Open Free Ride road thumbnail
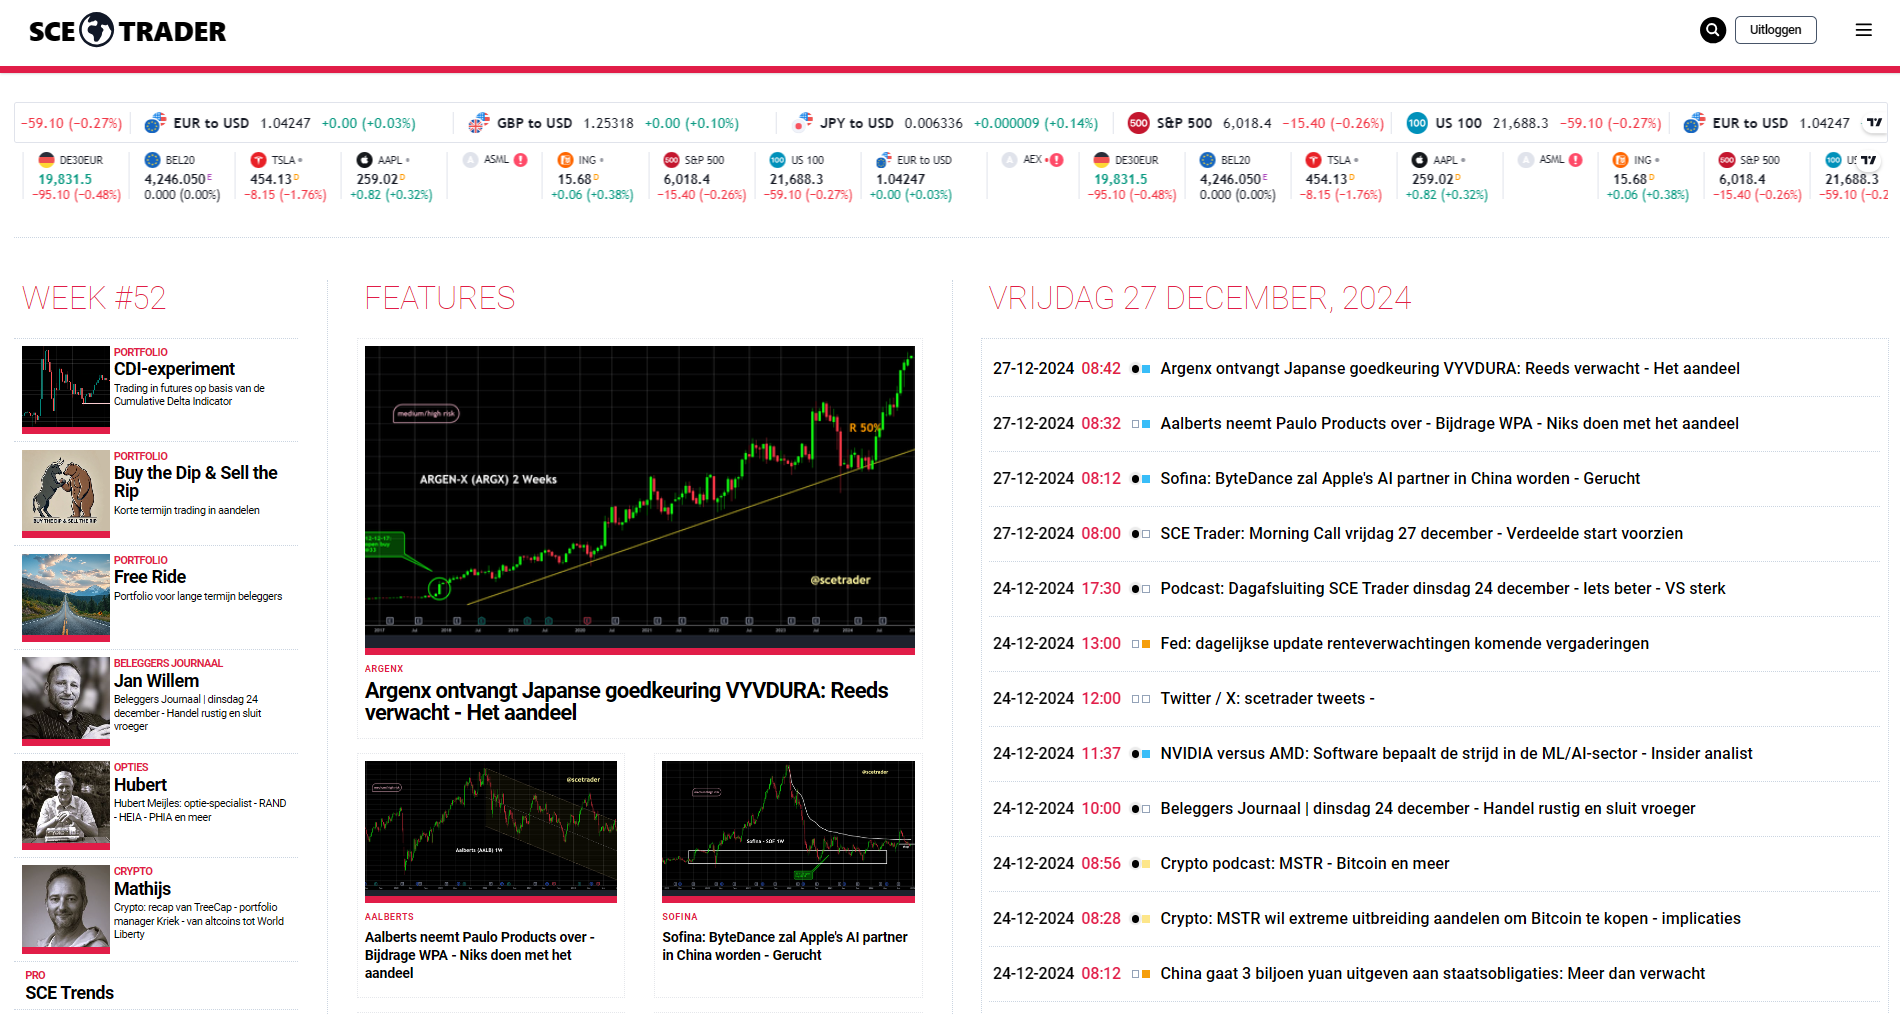 point(66,598)
